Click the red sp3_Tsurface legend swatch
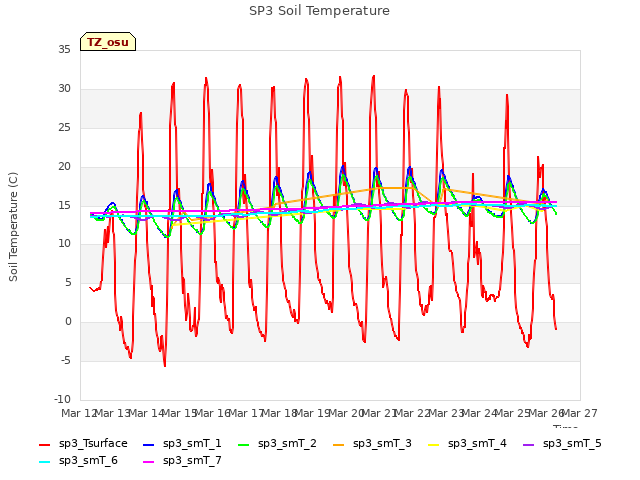Screen dimensions: 640x480 (44, 444)
